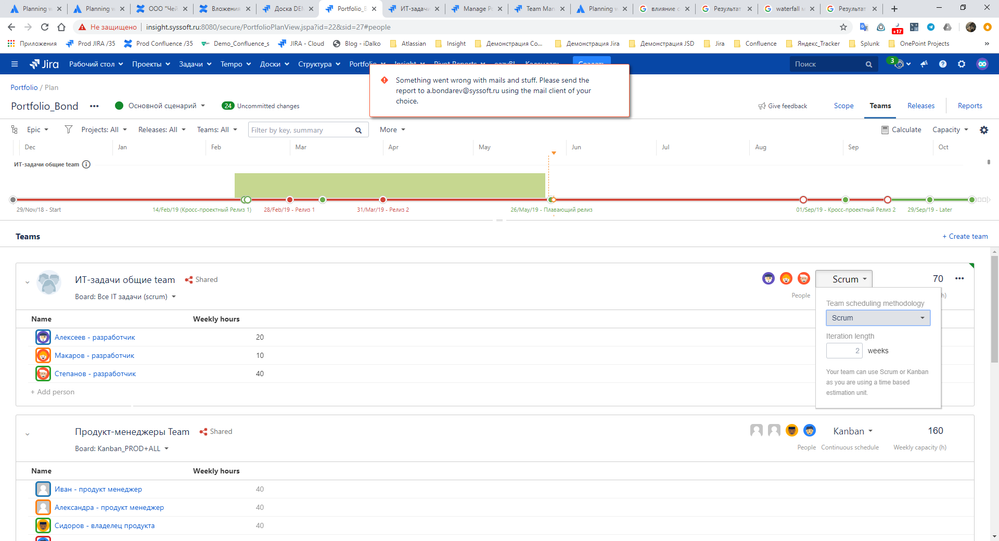This screenshot has height=541, width=999.
Task: Open the Задачи menu
Action: [195, 64]
